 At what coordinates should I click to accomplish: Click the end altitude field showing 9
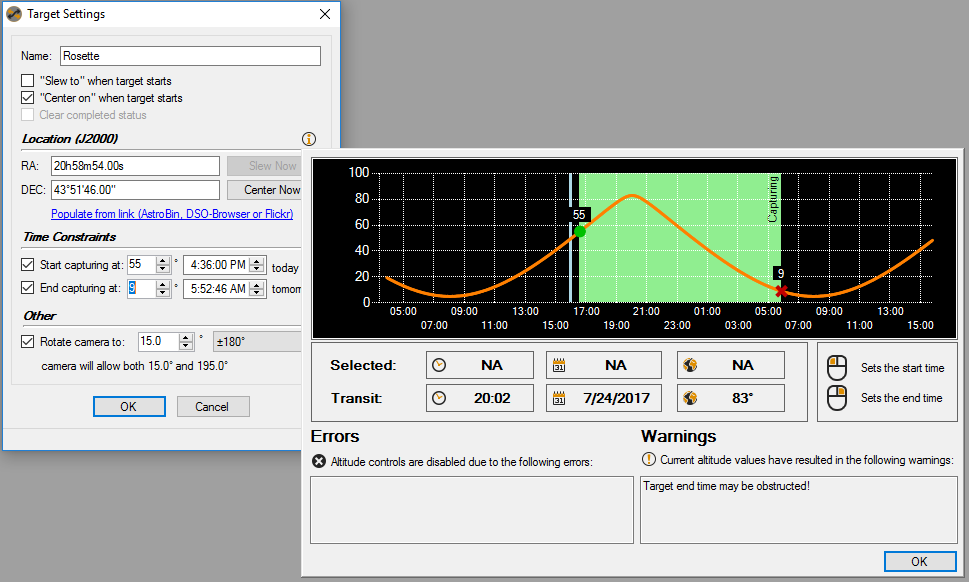(x=142, y=289)
